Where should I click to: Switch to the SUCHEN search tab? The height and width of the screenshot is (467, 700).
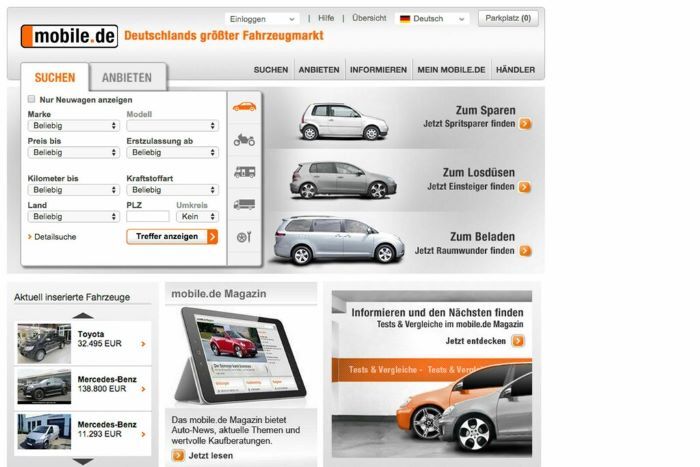pos(55,78)
